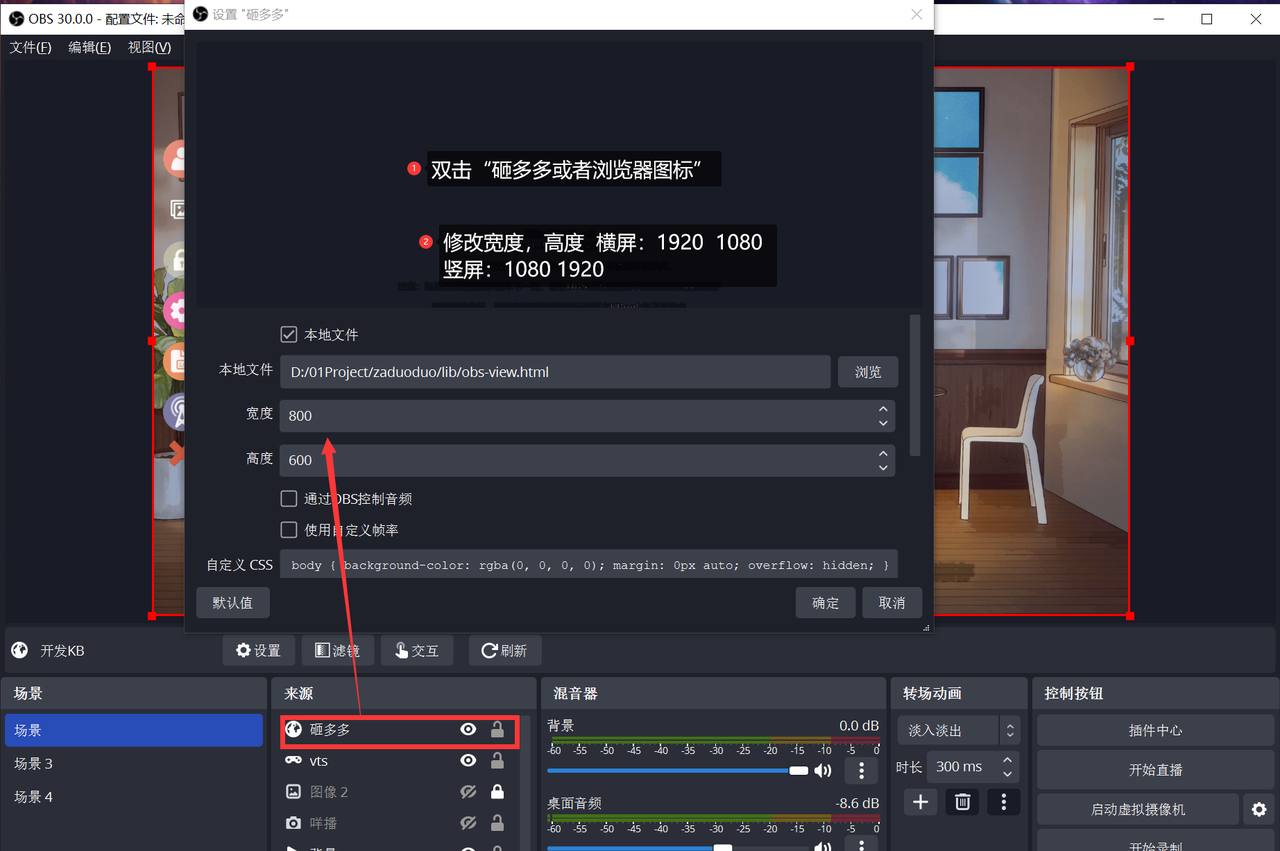Confirm dialog with 确定 button
Image resolution: width=1280 pixels, height=851 pixels.
pyautogui.click(x=826, y=603)
